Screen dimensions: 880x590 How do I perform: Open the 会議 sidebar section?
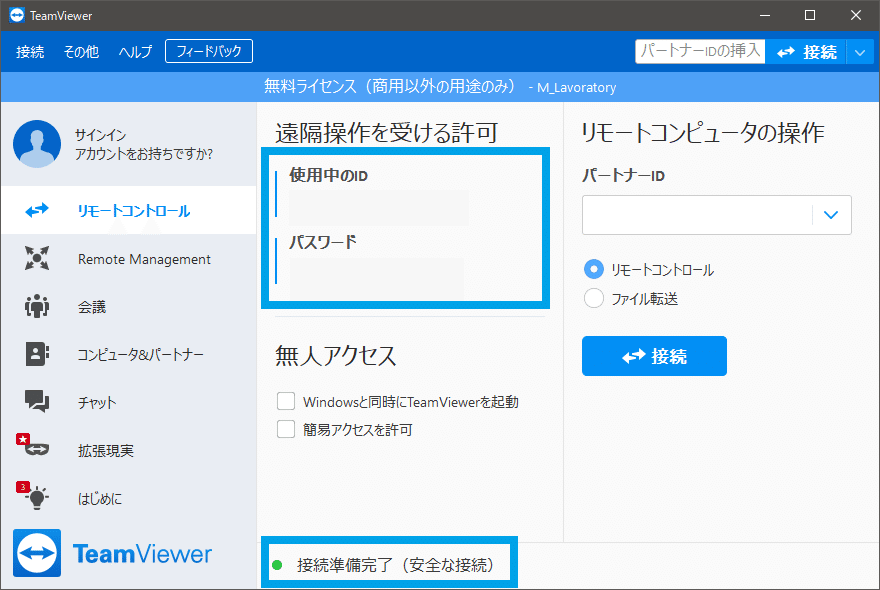click(x=129, y=307)
